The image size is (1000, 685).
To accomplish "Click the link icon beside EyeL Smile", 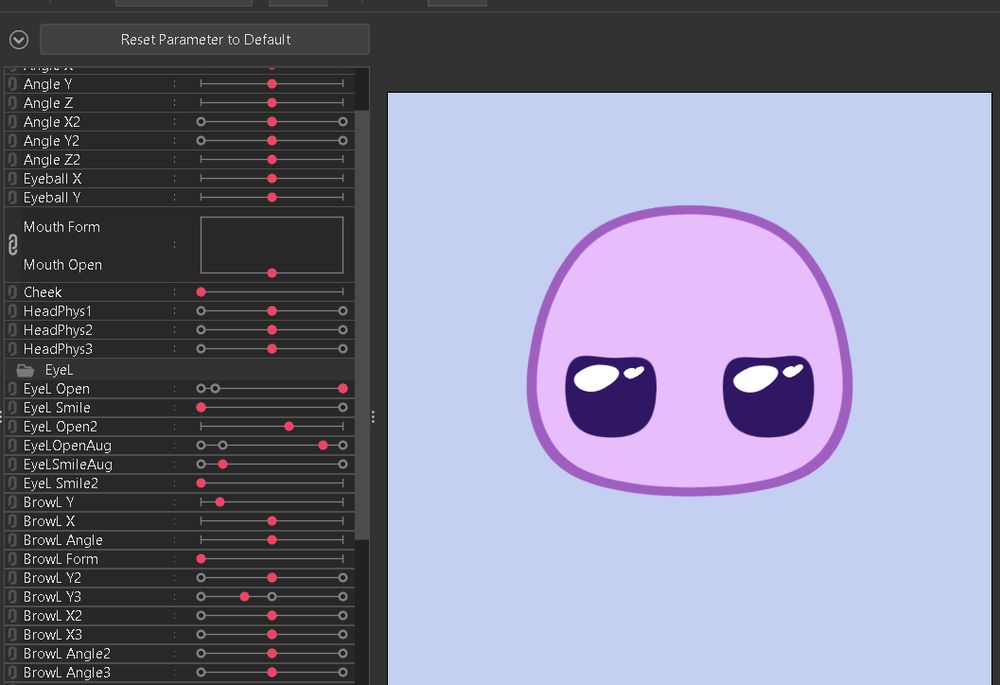I will 11,407.
